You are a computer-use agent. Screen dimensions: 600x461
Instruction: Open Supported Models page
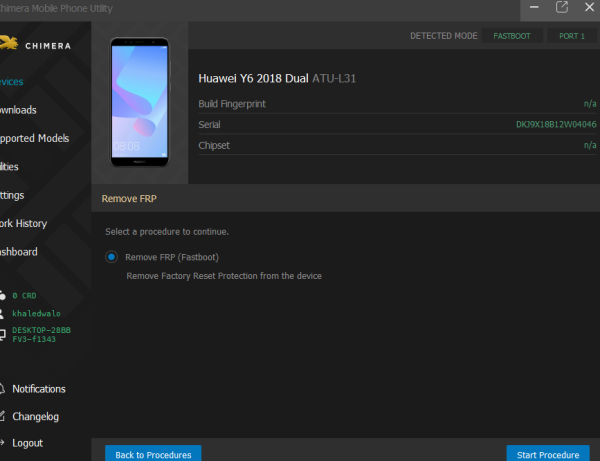[x=34, y=138]
